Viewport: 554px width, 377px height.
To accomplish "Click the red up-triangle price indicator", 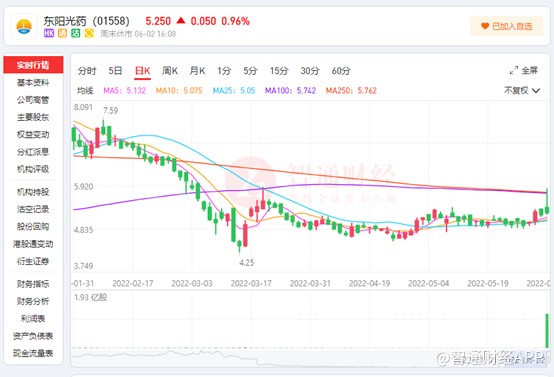I will 181,20.
